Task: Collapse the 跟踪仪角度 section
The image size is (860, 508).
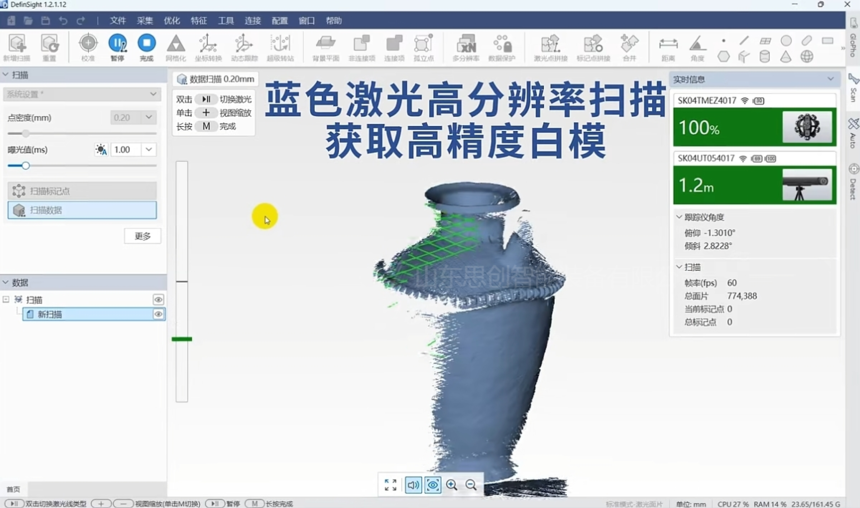Action: click(679, 217)
